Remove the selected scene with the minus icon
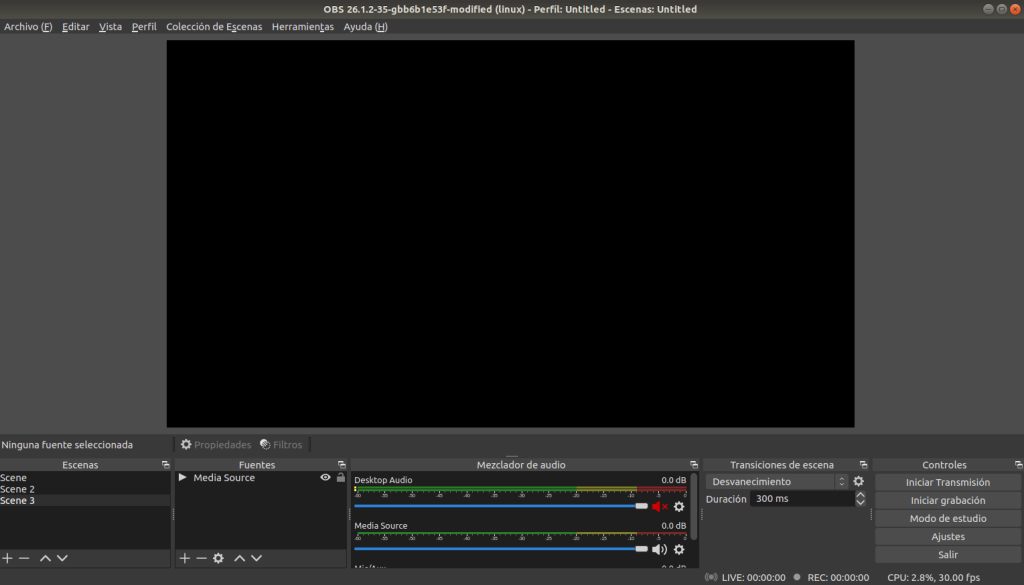The width and height of the screenshot is (1024, 585). [x=24, y=558]
